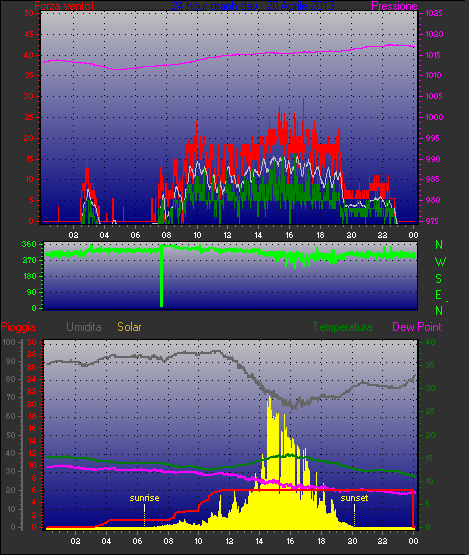Click the green 40 on temperature axis
The image size is (469, 555).
(x=430, y=342)
